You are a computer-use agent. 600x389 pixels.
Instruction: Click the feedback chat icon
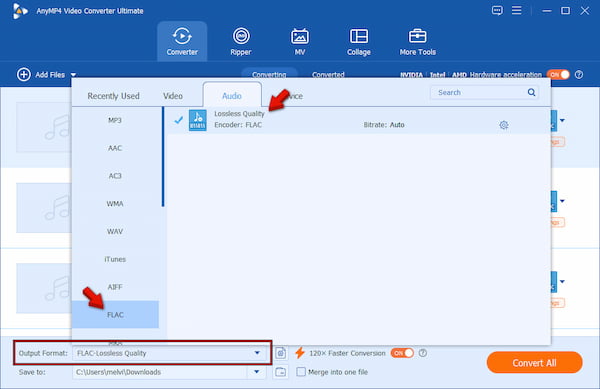click(x=497, y=10)
